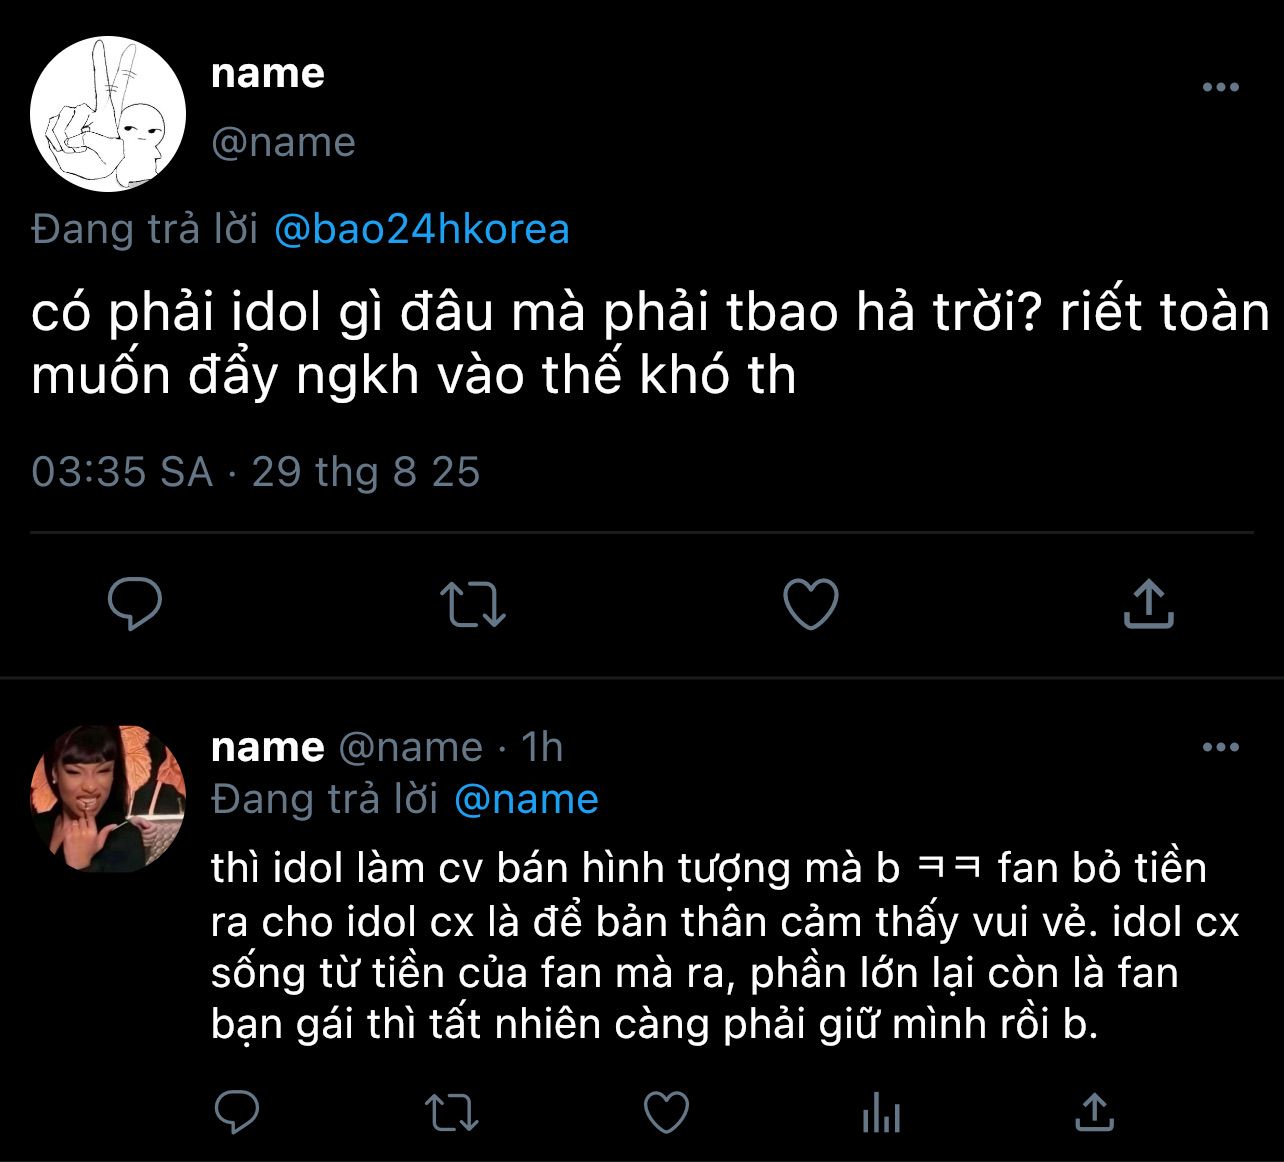This screenshot has width=1284, height=1162.
Task: Open main author's gray @name handle
Action: (283, 142)
